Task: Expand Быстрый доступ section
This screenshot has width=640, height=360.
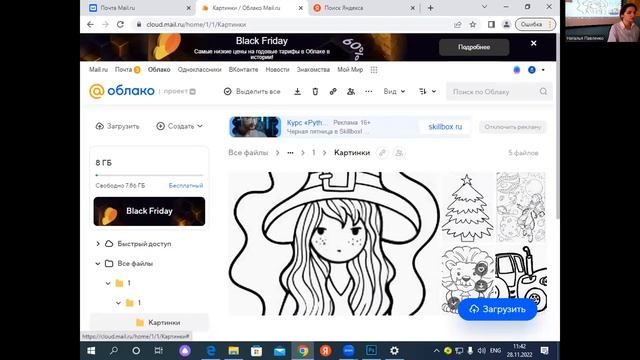Action: [98, 244]
